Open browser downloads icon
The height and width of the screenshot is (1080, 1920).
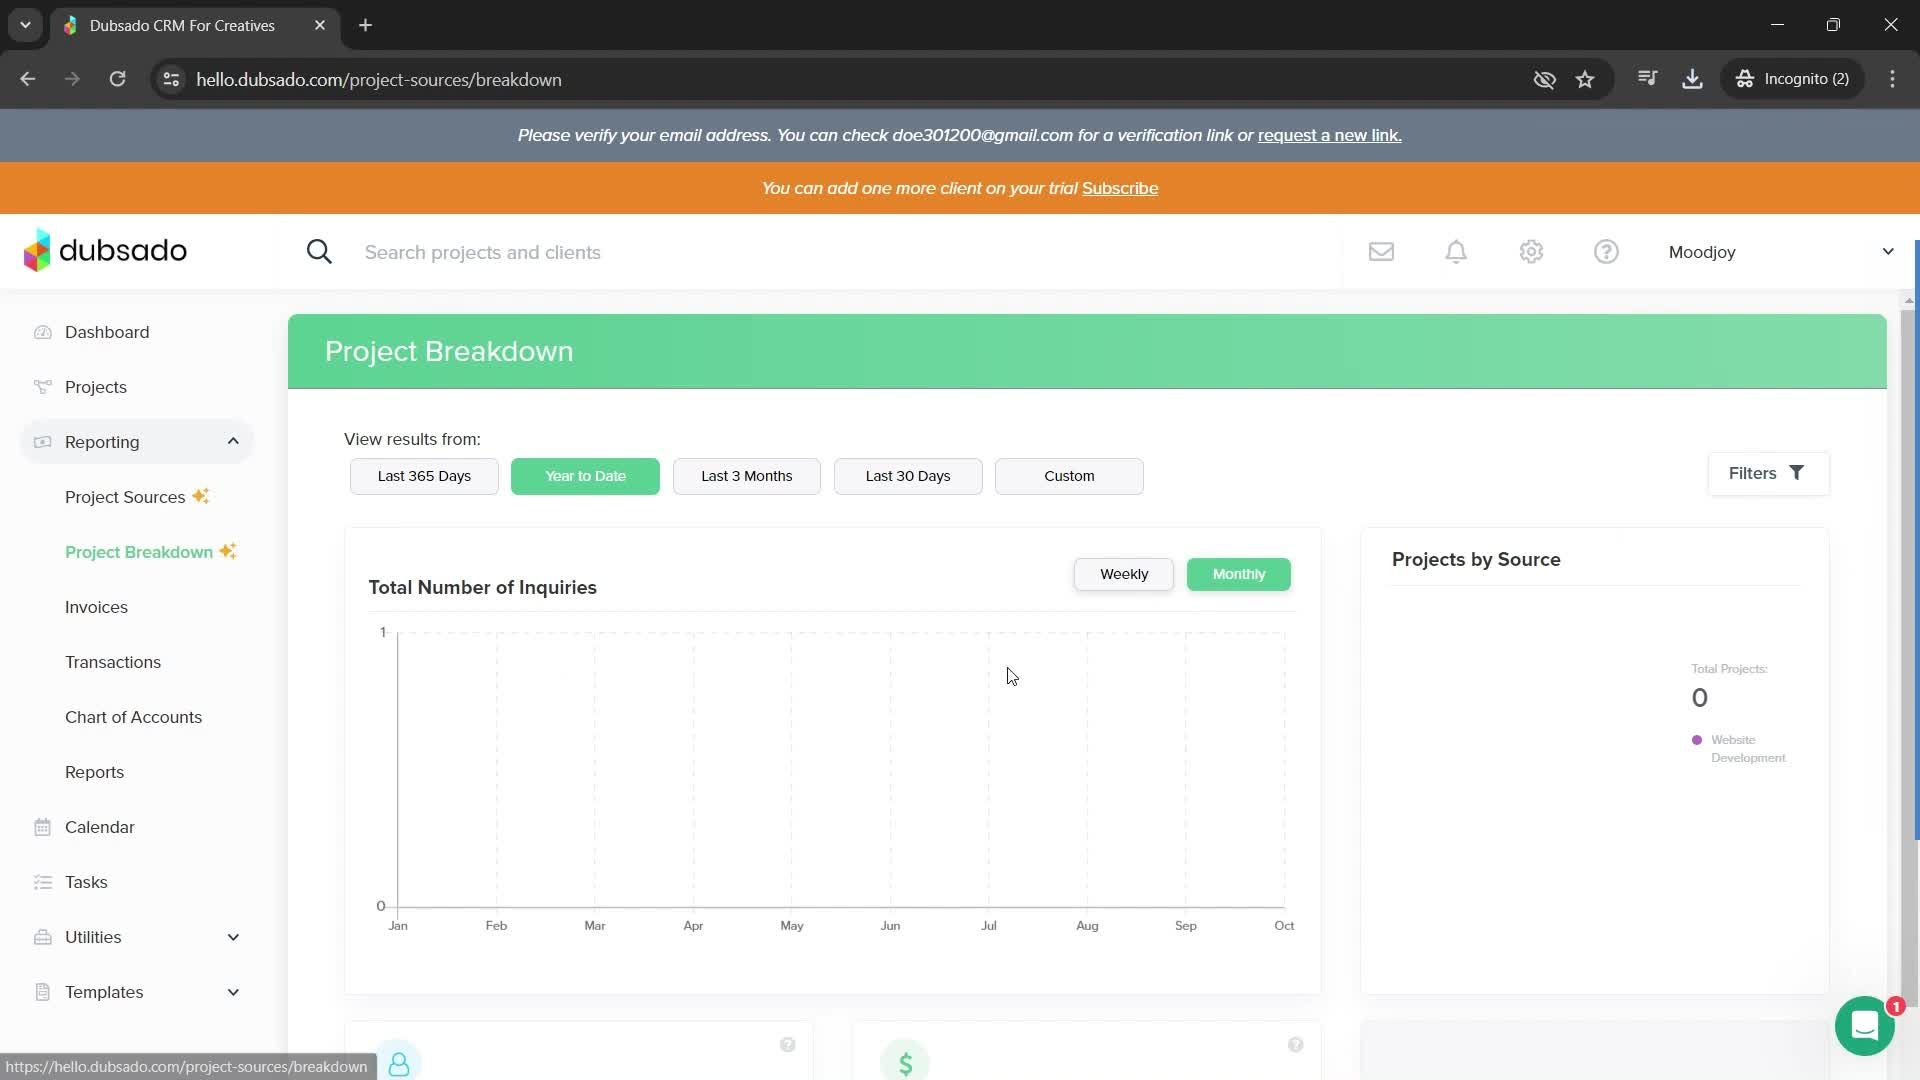pos(1692,79)
